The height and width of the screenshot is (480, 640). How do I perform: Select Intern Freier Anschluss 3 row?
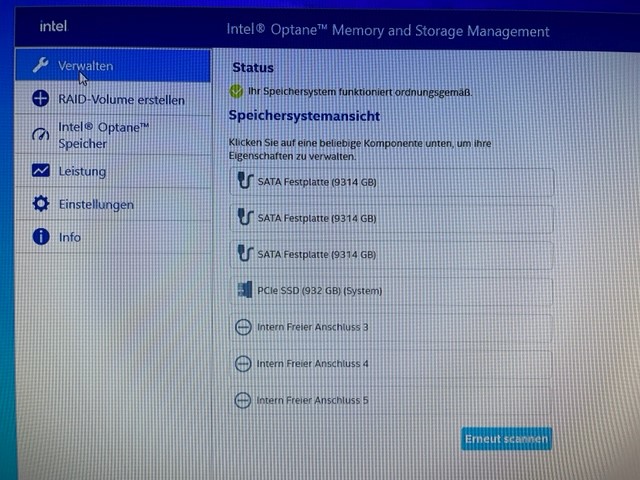click(x=391, y=327)
